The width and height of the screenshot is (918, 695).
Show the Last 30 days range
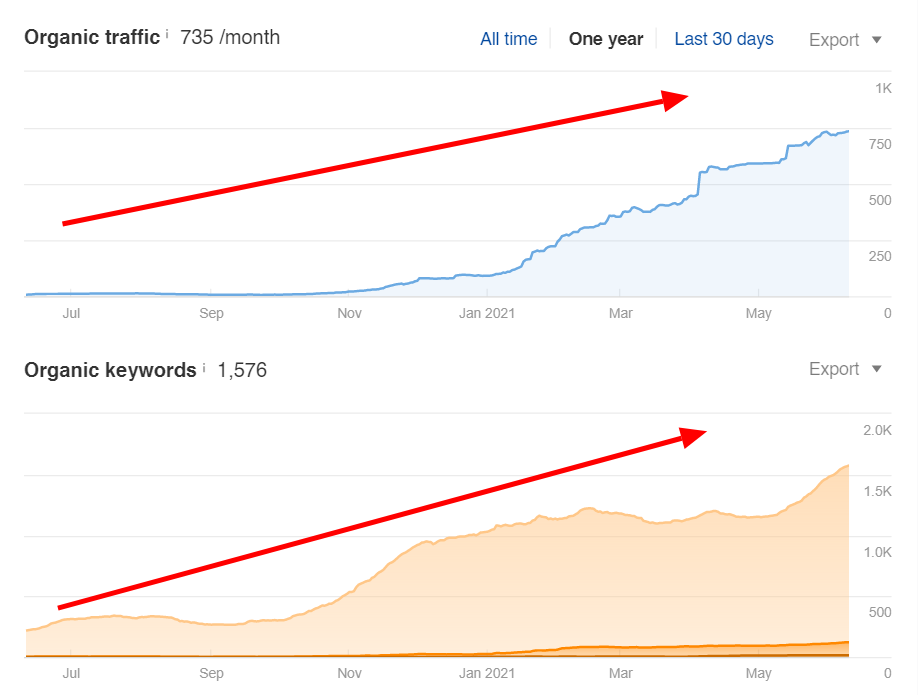click(x=724, y=39)
